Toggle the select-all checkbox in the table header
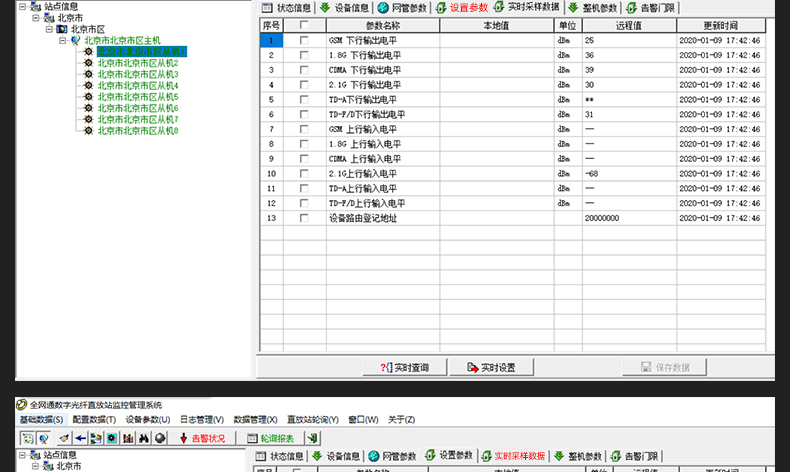The height and width of the screenshot is (472, 790). pos(304,25)
